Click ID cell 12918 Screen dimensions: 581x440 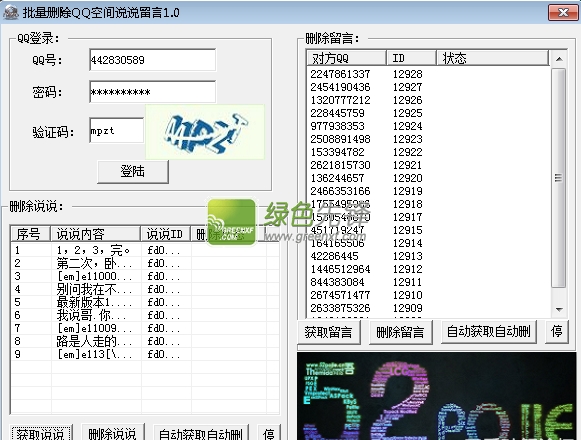click(x=408, y=204)
